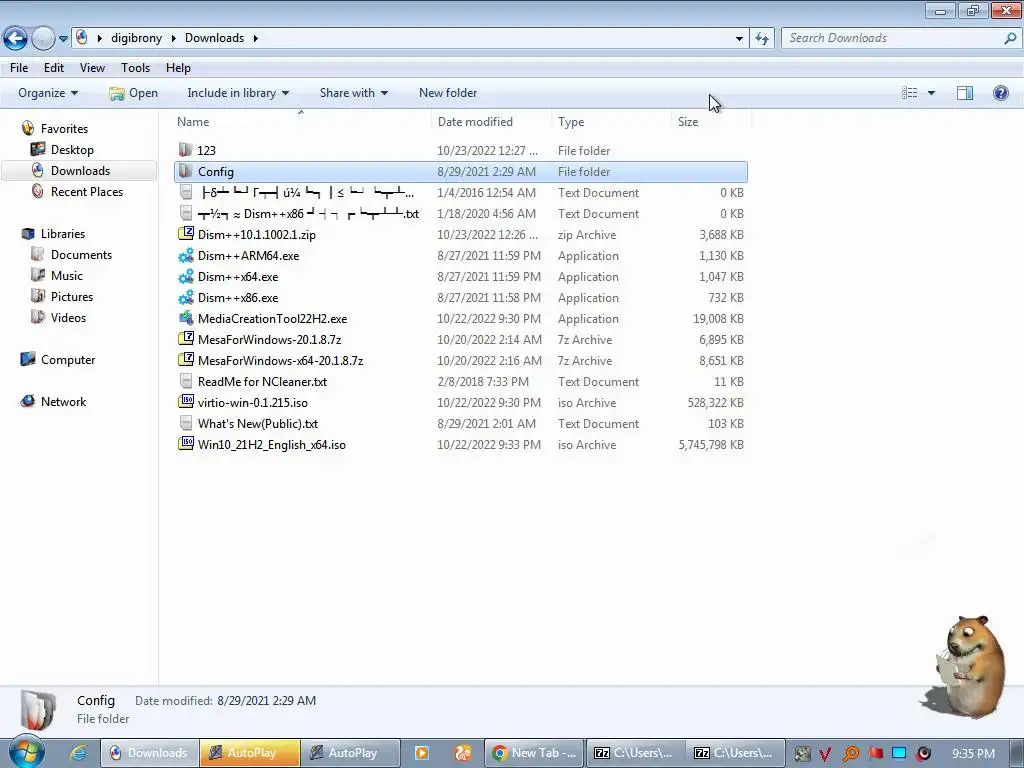
Task: Select ReadMe for NCleaner.txt icon
Action: pos(186,381)
